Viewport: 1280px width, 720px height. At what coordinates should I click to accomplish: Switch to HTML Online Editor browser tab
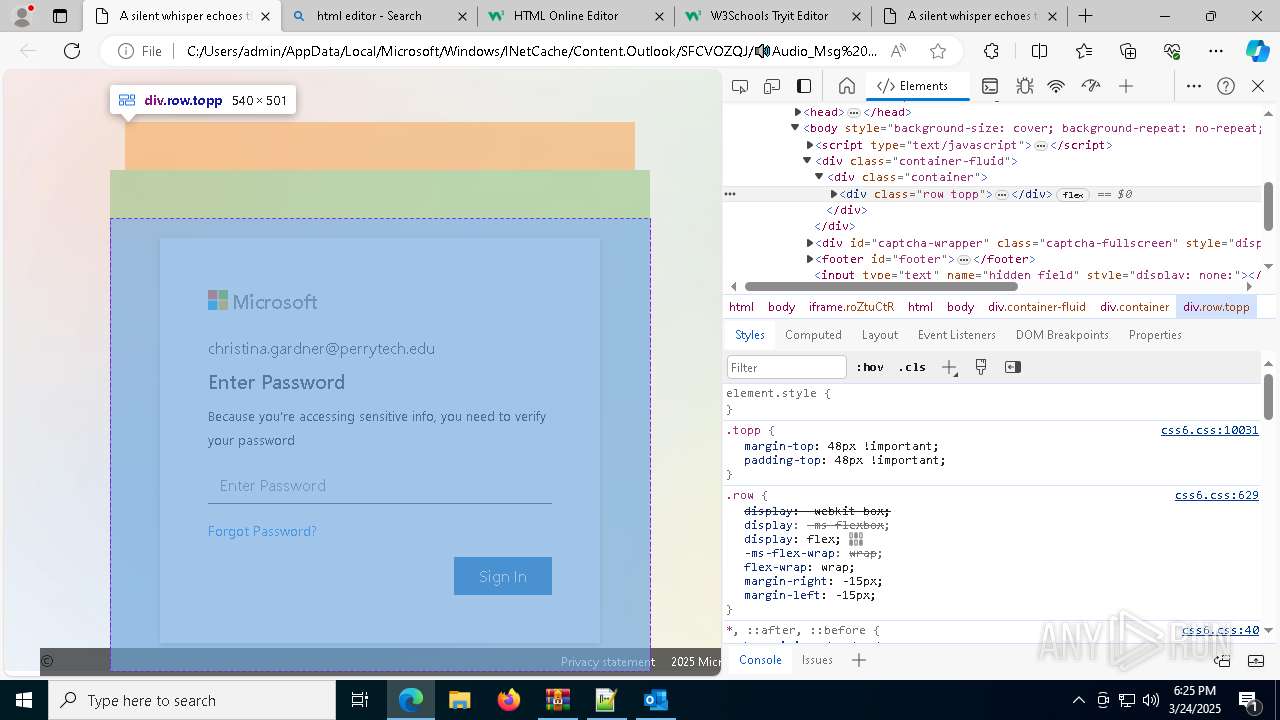pyautogui.click(x=576, y=16)
